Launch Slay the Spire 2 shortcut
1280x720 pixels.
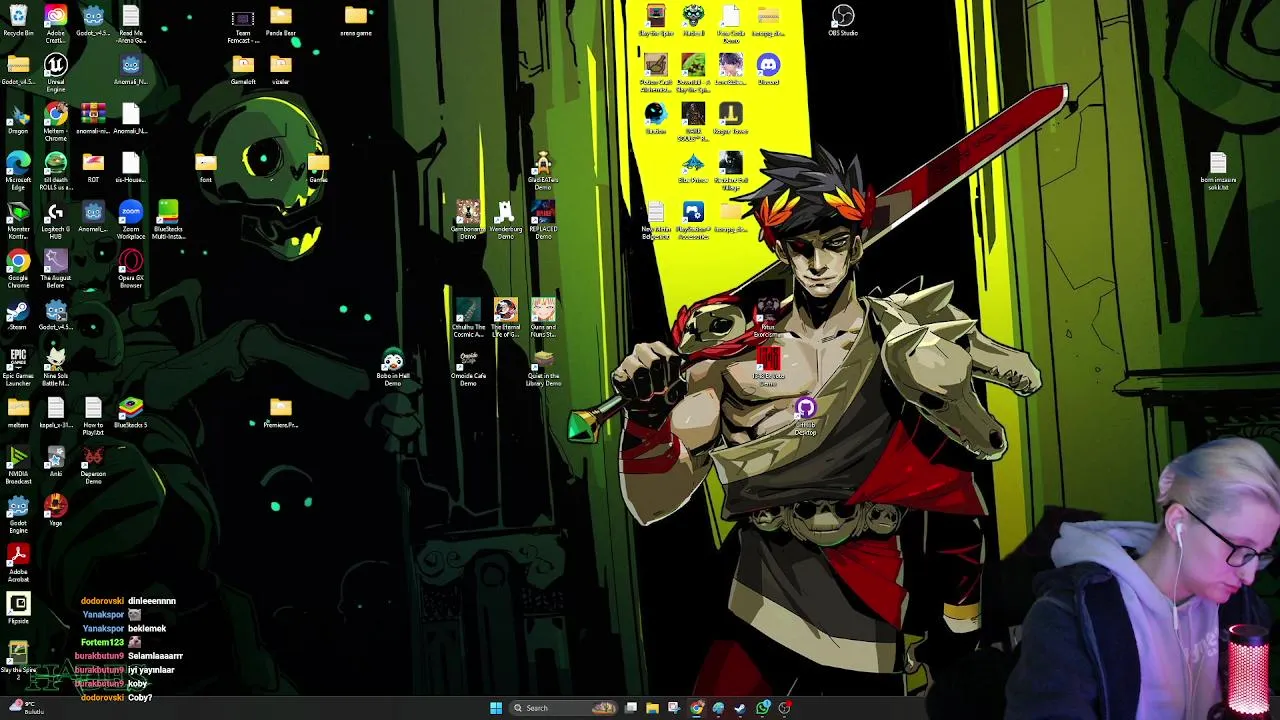(18, 657)
